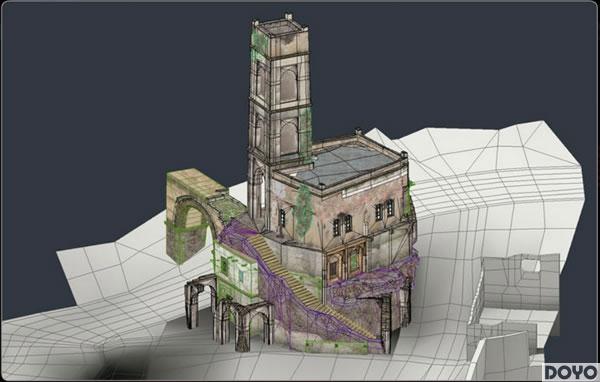Image resolution: width=600 pixels, height=382 pixels.
Task: Select the left pair of facade windows
Action: pos(342,225)
